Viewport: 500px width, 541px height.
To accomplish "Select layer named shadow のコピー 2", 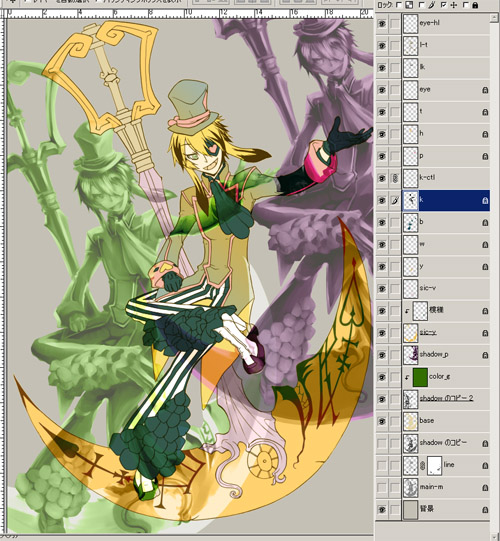I will [446, 398].
